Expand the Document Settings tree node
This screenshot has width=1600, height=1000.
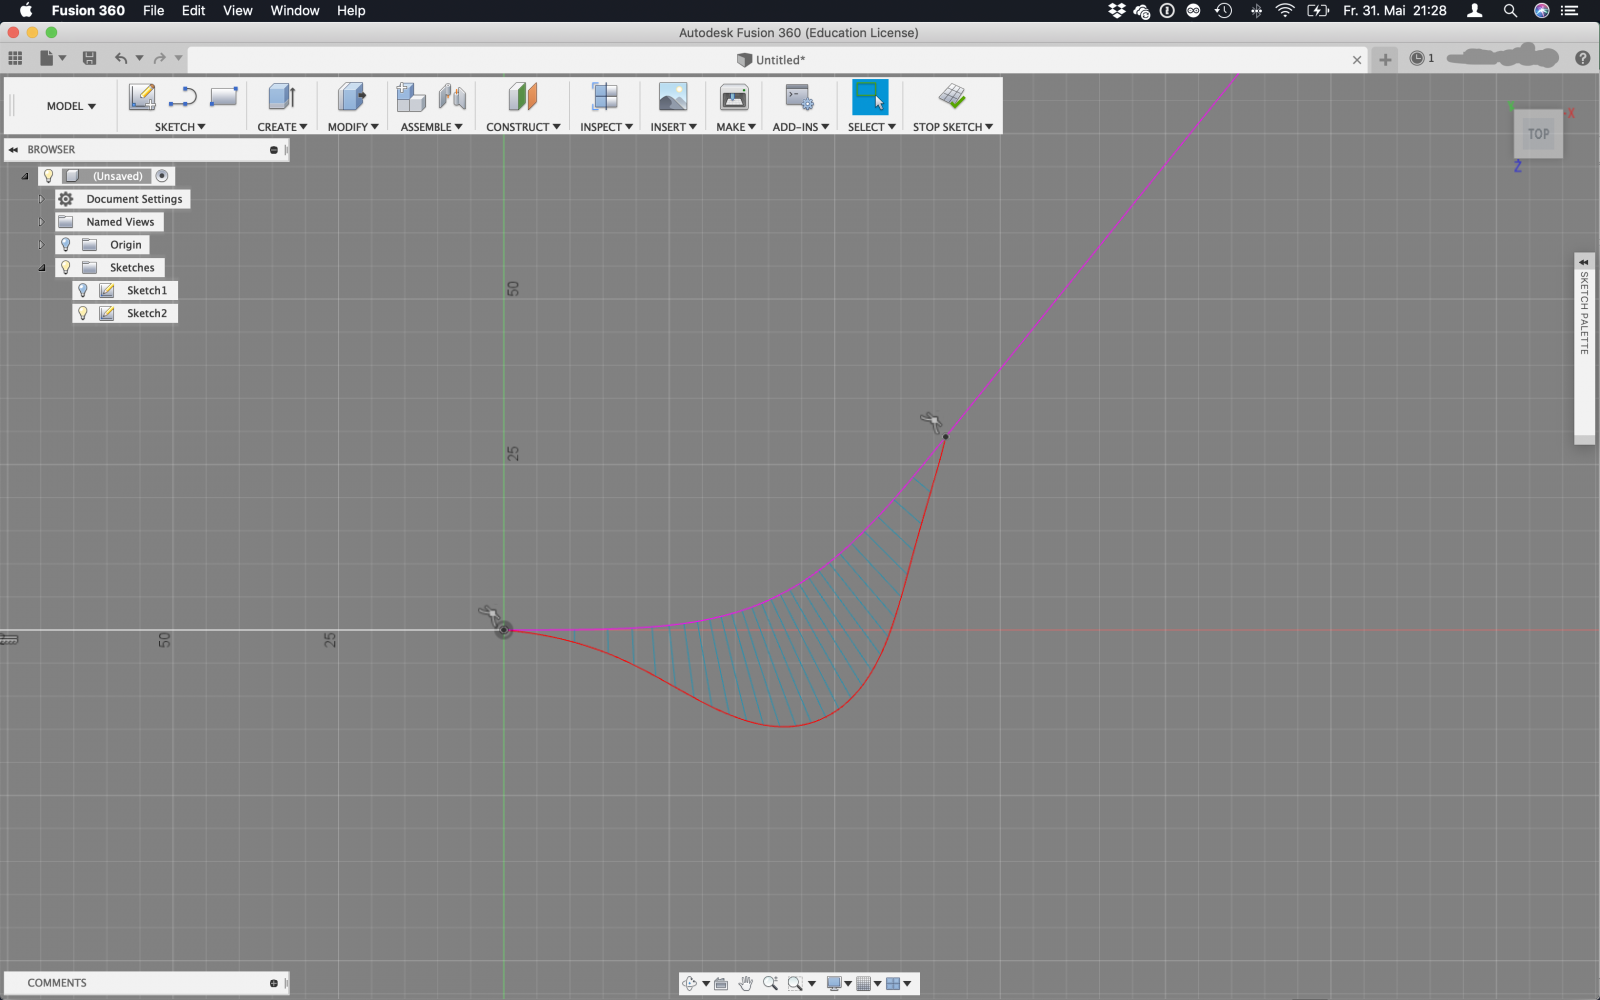(41, 199)
